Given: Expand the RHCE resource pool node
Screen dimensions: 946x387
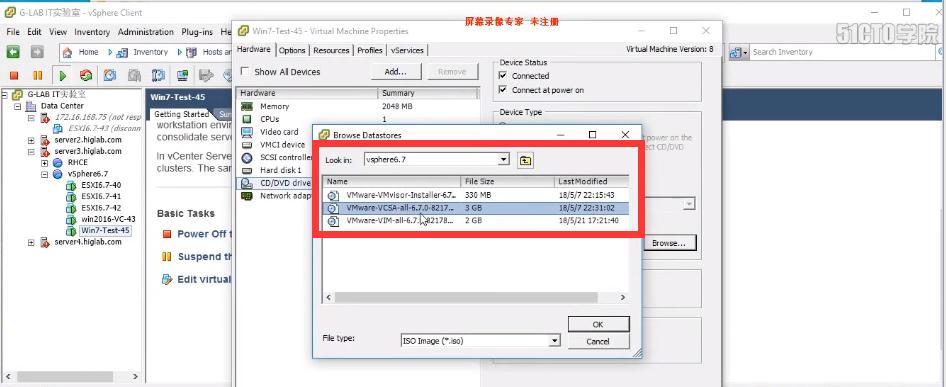Looking at the screenshot, I should (x=44, y=163).
